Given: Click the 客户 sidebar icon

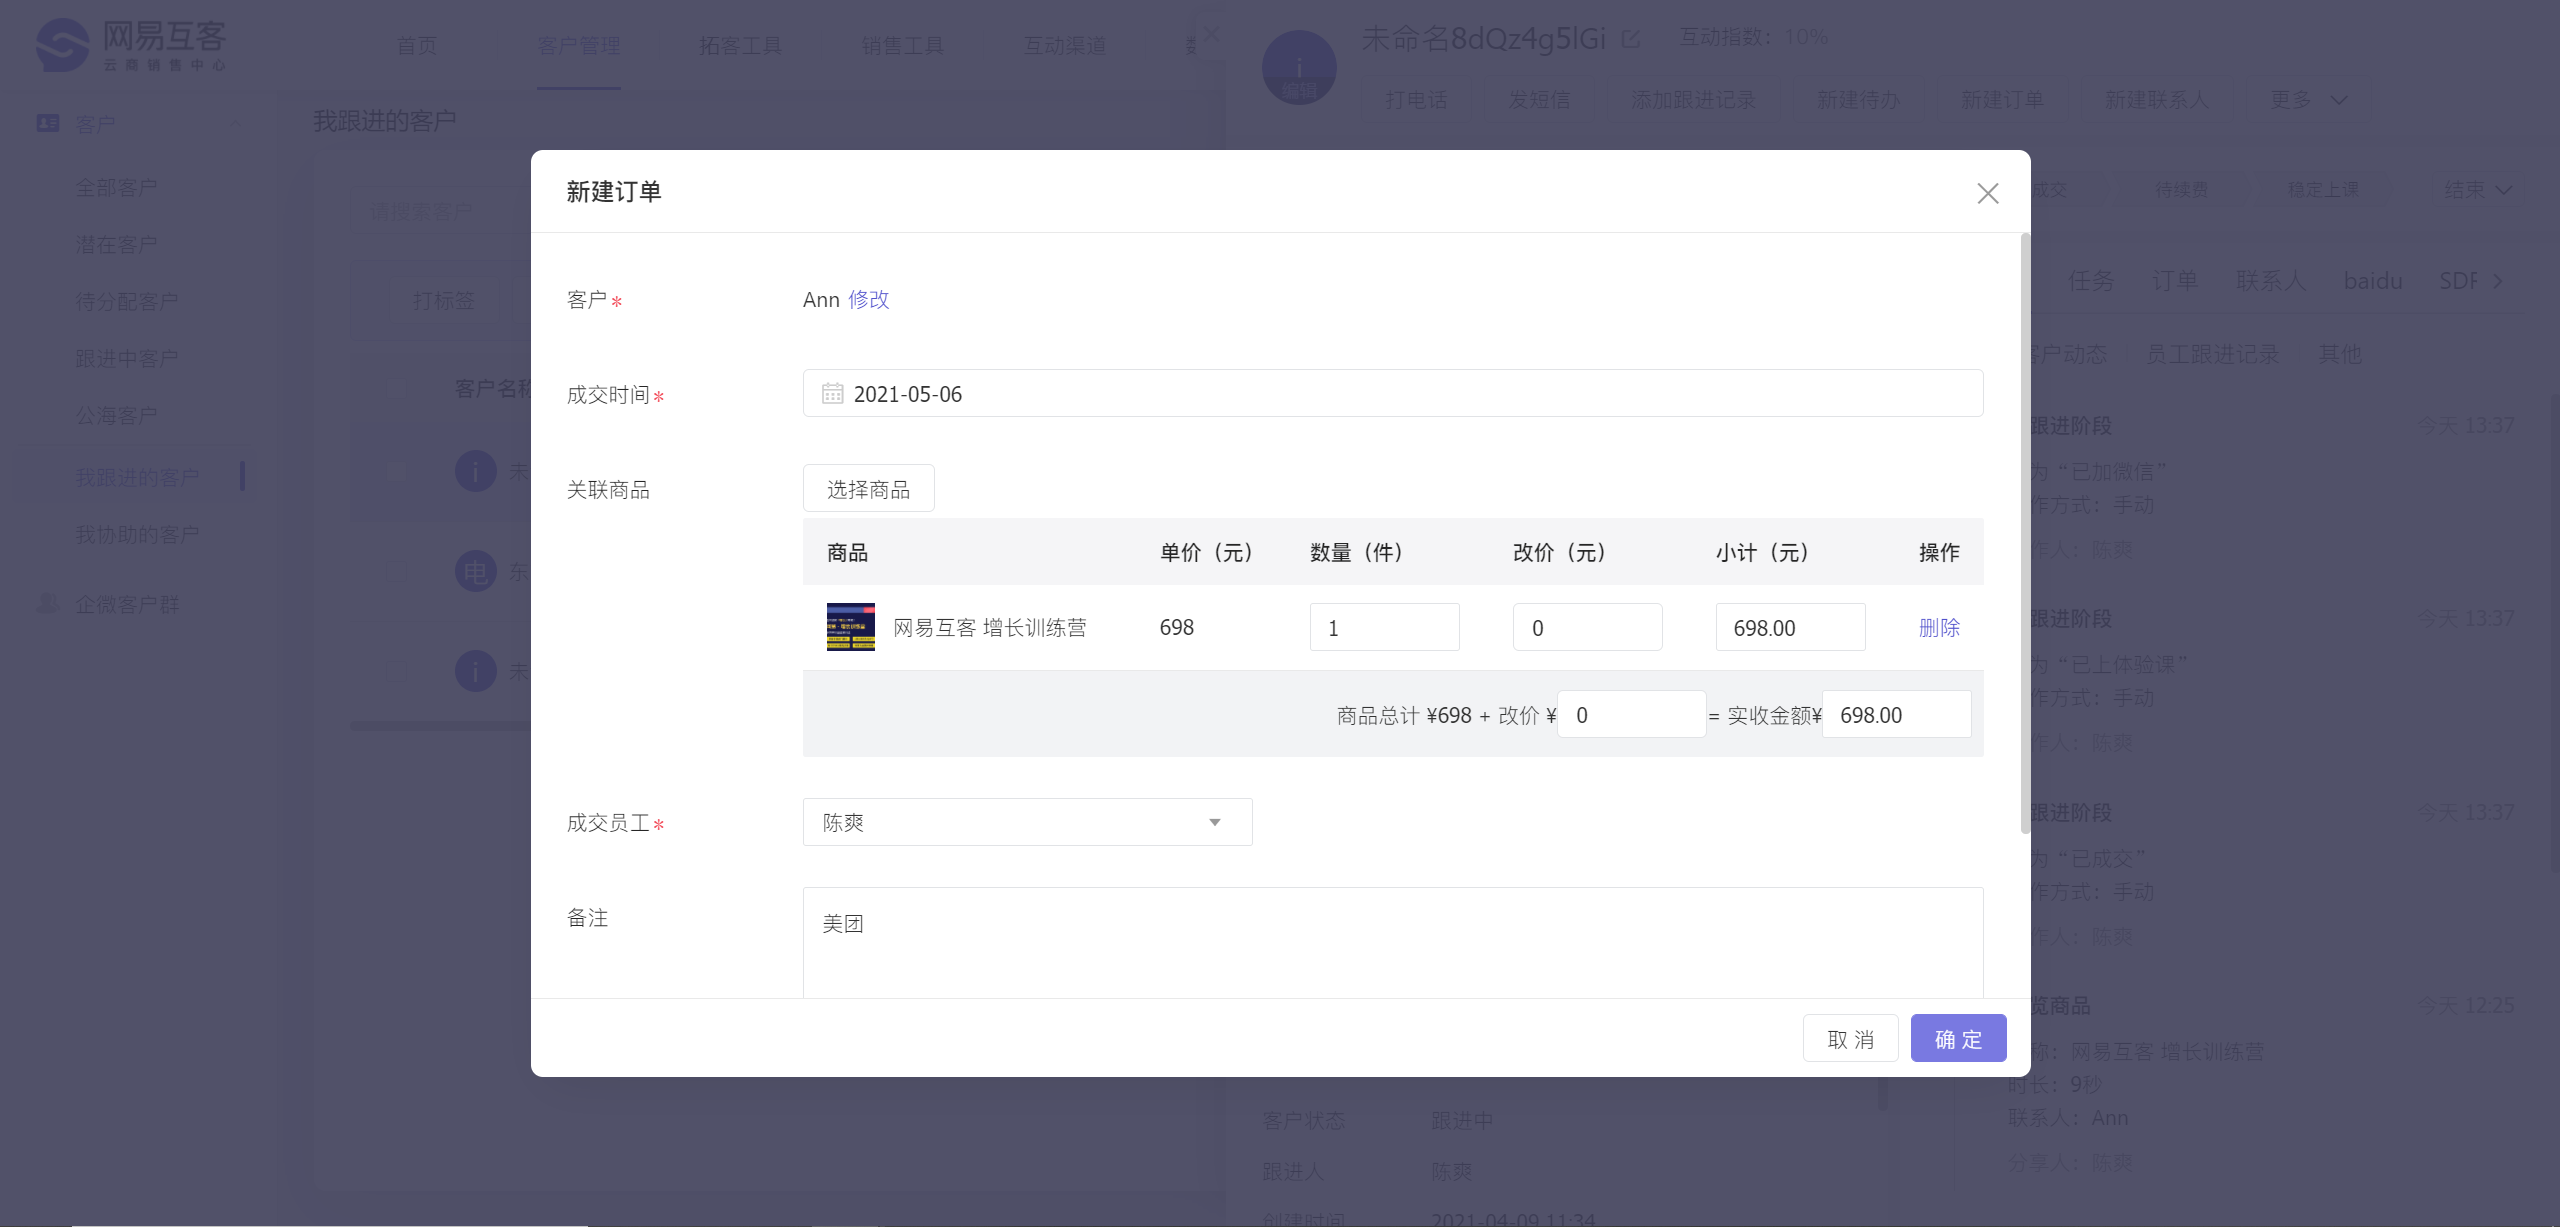Looking at the screenshot, I should pos(47,123).
